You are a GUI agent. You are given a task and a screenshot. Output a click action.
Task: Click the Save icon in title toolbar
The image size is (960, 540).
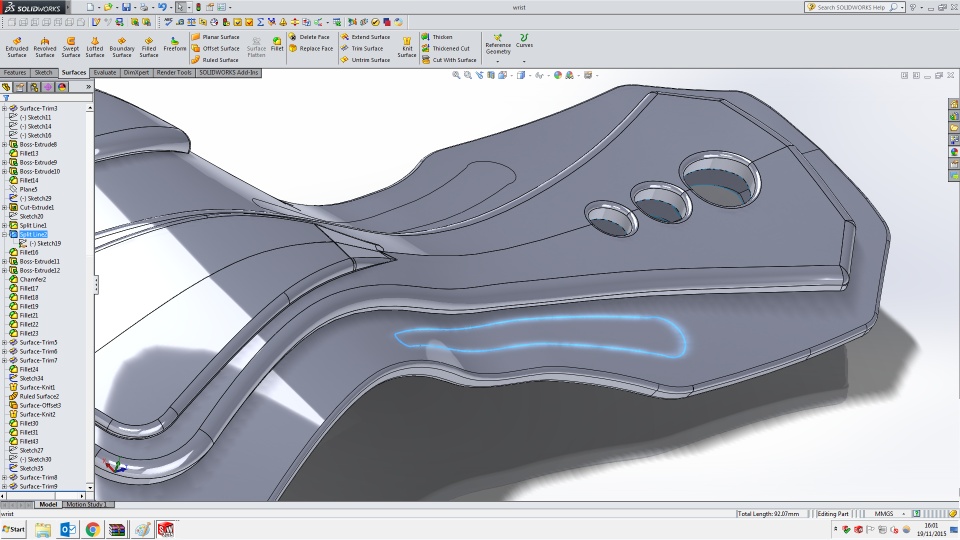[x=126, y=7]
